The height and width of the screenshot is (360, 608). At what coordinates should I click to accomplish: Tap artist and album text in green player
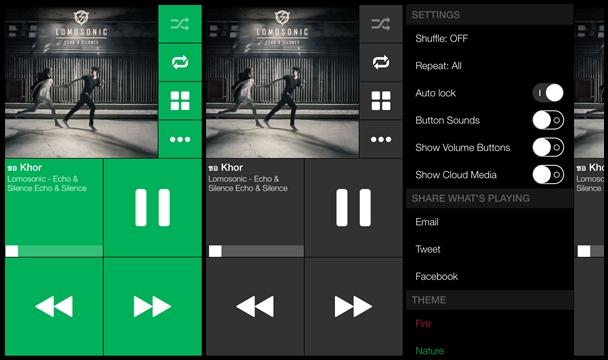(47, 183)
